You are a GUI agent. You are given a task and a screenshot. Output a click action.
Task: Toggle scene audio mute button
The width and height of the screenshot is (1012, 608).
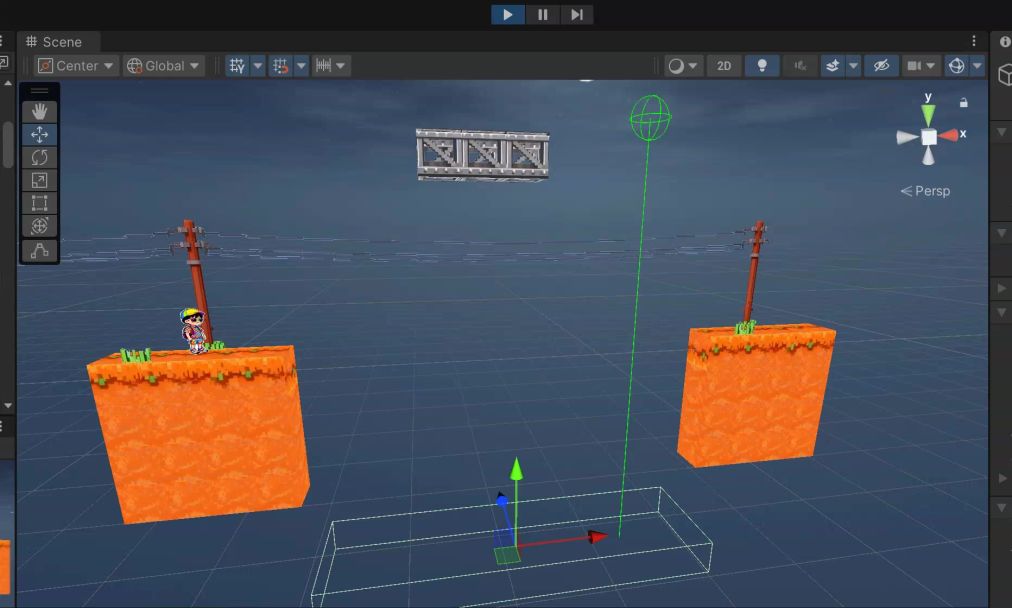800,66
